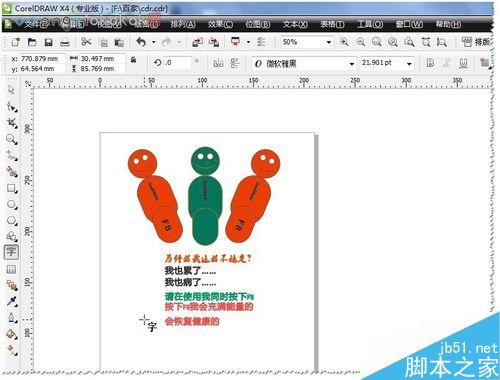The height and width of the screenshot is (380, 500).
Task: Expand the Redo history dropdown arrow
Action: (x=179, y=42)
